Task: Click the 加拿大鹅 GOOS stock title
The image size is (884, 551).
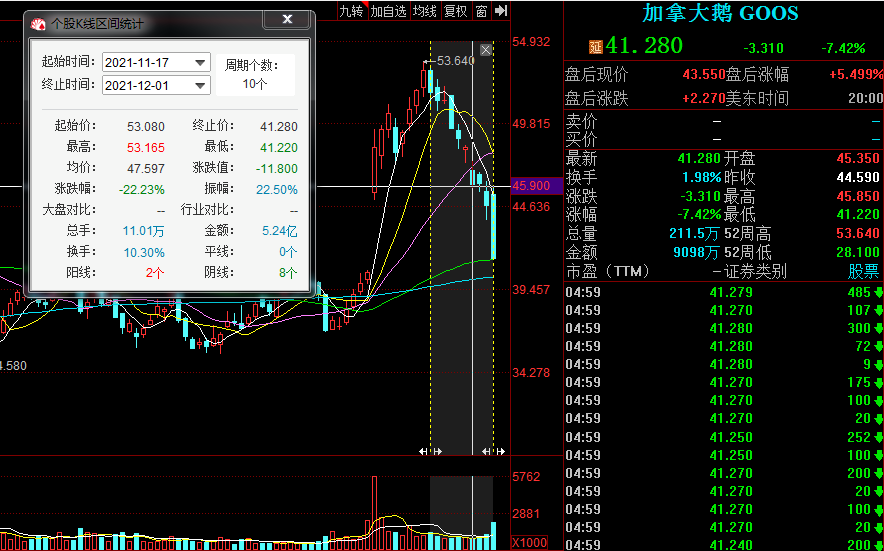Action: click(x=720, y=13)
